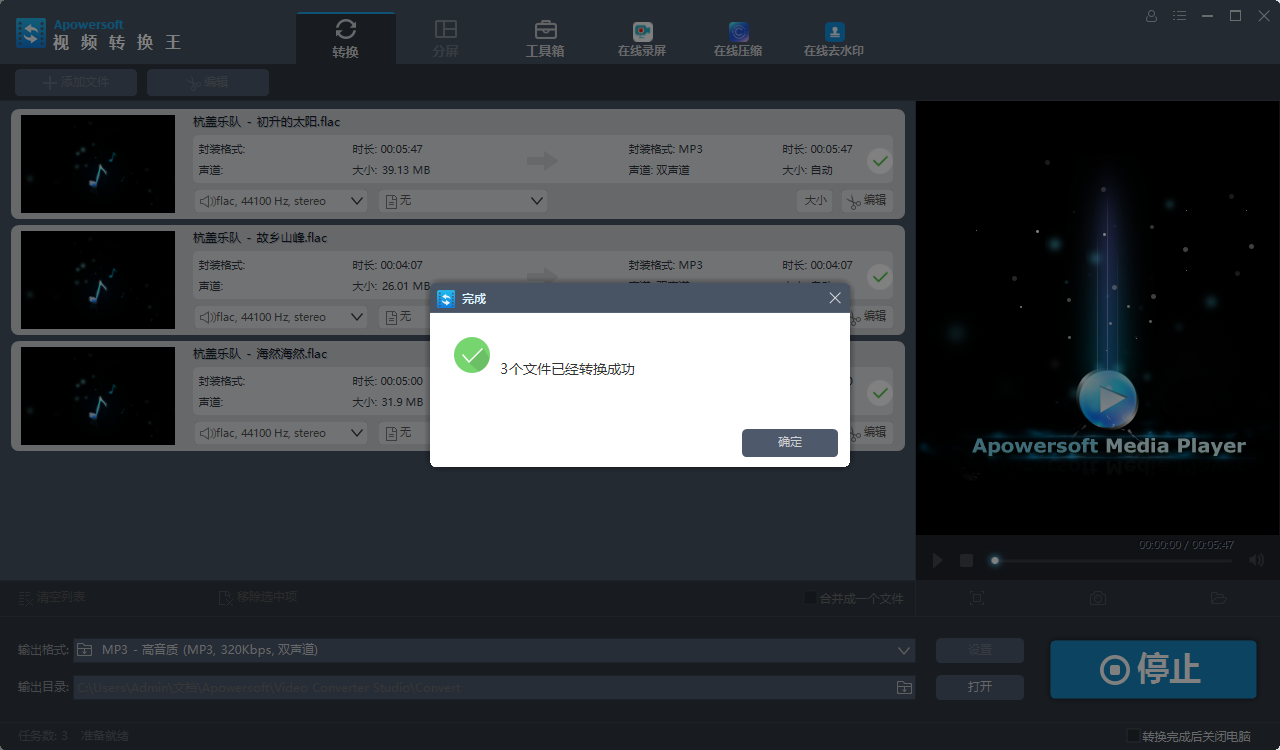Click file name 杭盖乐队 - 初升的太阳.flac
This screenshot has width=1280, height=750.
(x=267, y=122)
